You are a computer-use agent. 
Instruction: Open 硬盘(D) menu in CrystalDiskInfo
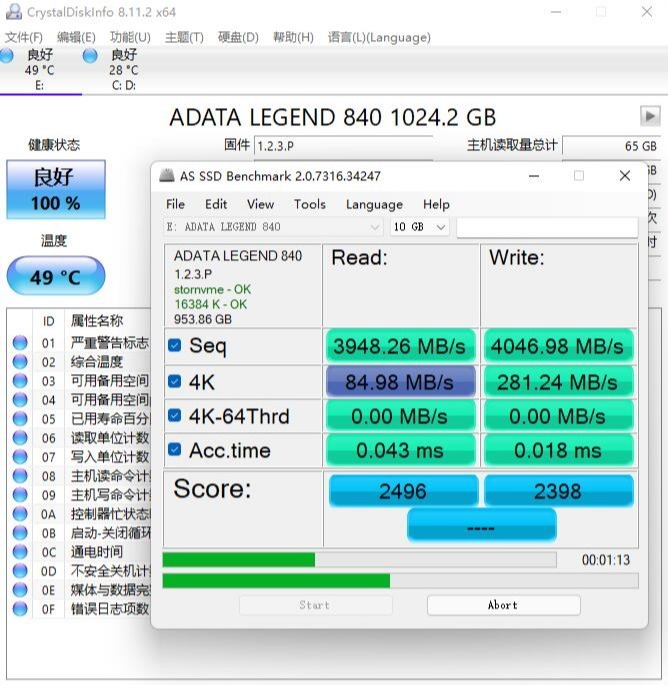tap(238, 37)
